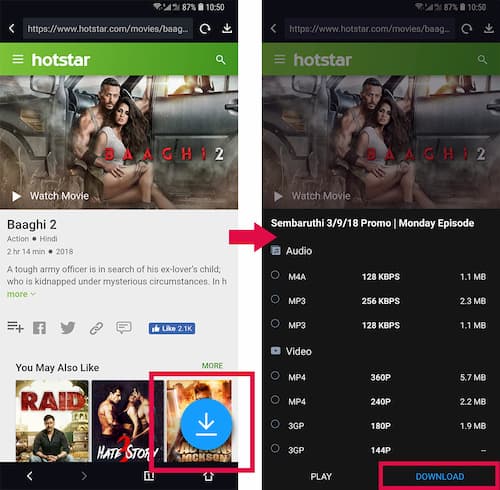Add Baaghi 2 to watchlist icon

15,327
